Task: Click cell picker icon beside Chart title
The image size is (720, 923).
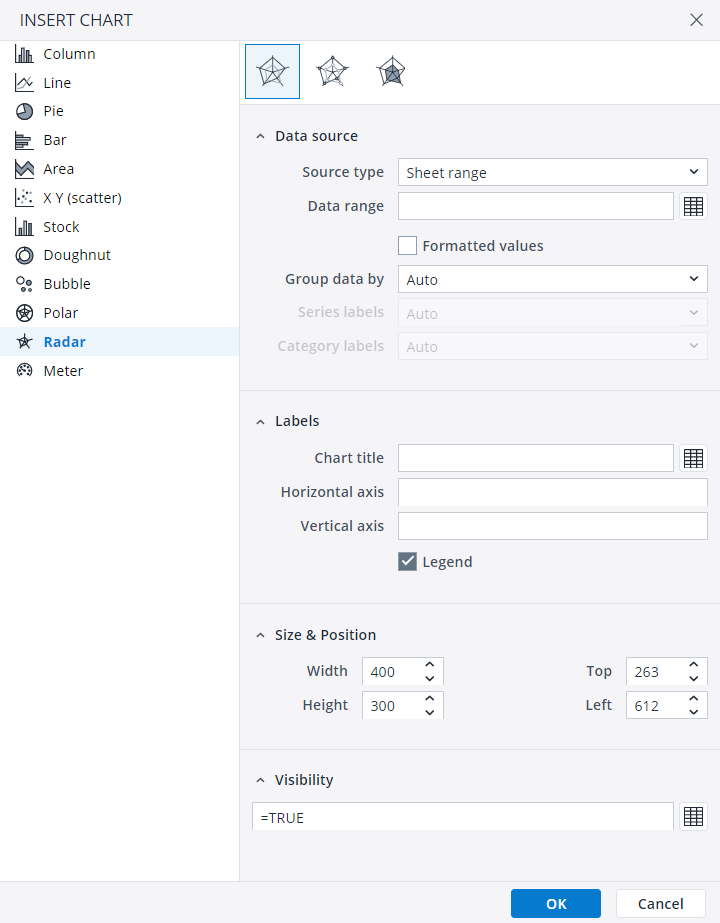Action: tap(693, 458)
